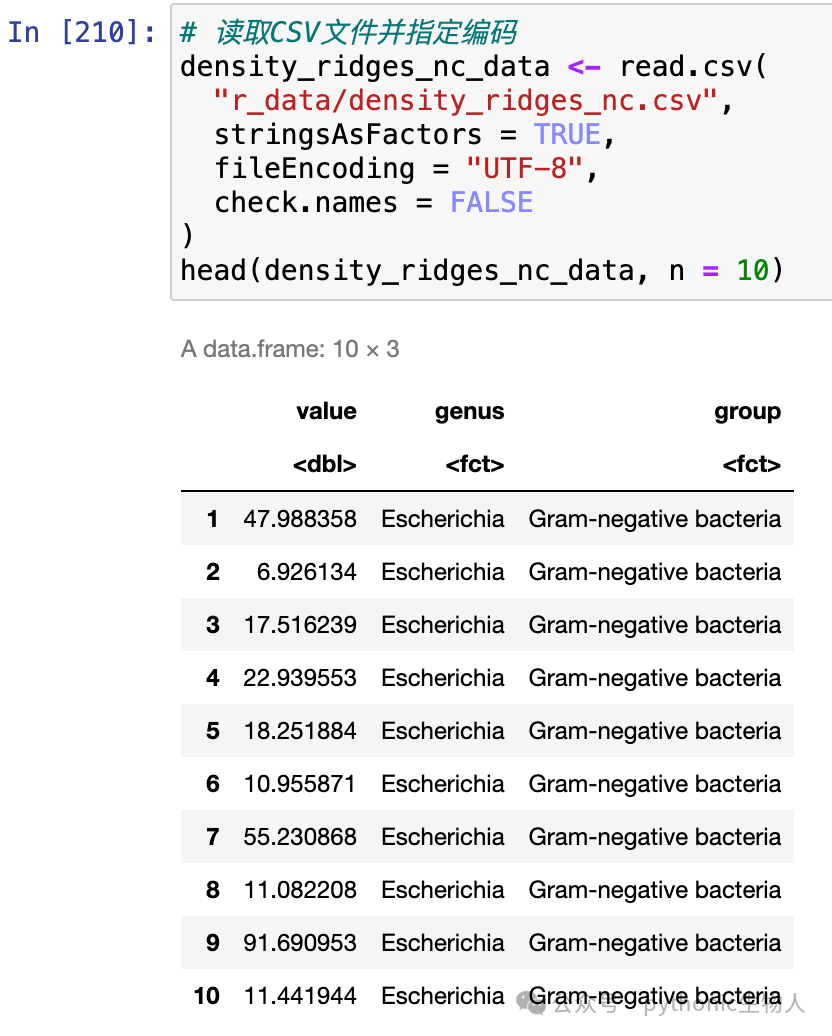Click Escherichia in row 5
This screenshot has height=1036, width=832.
[443, 731]
